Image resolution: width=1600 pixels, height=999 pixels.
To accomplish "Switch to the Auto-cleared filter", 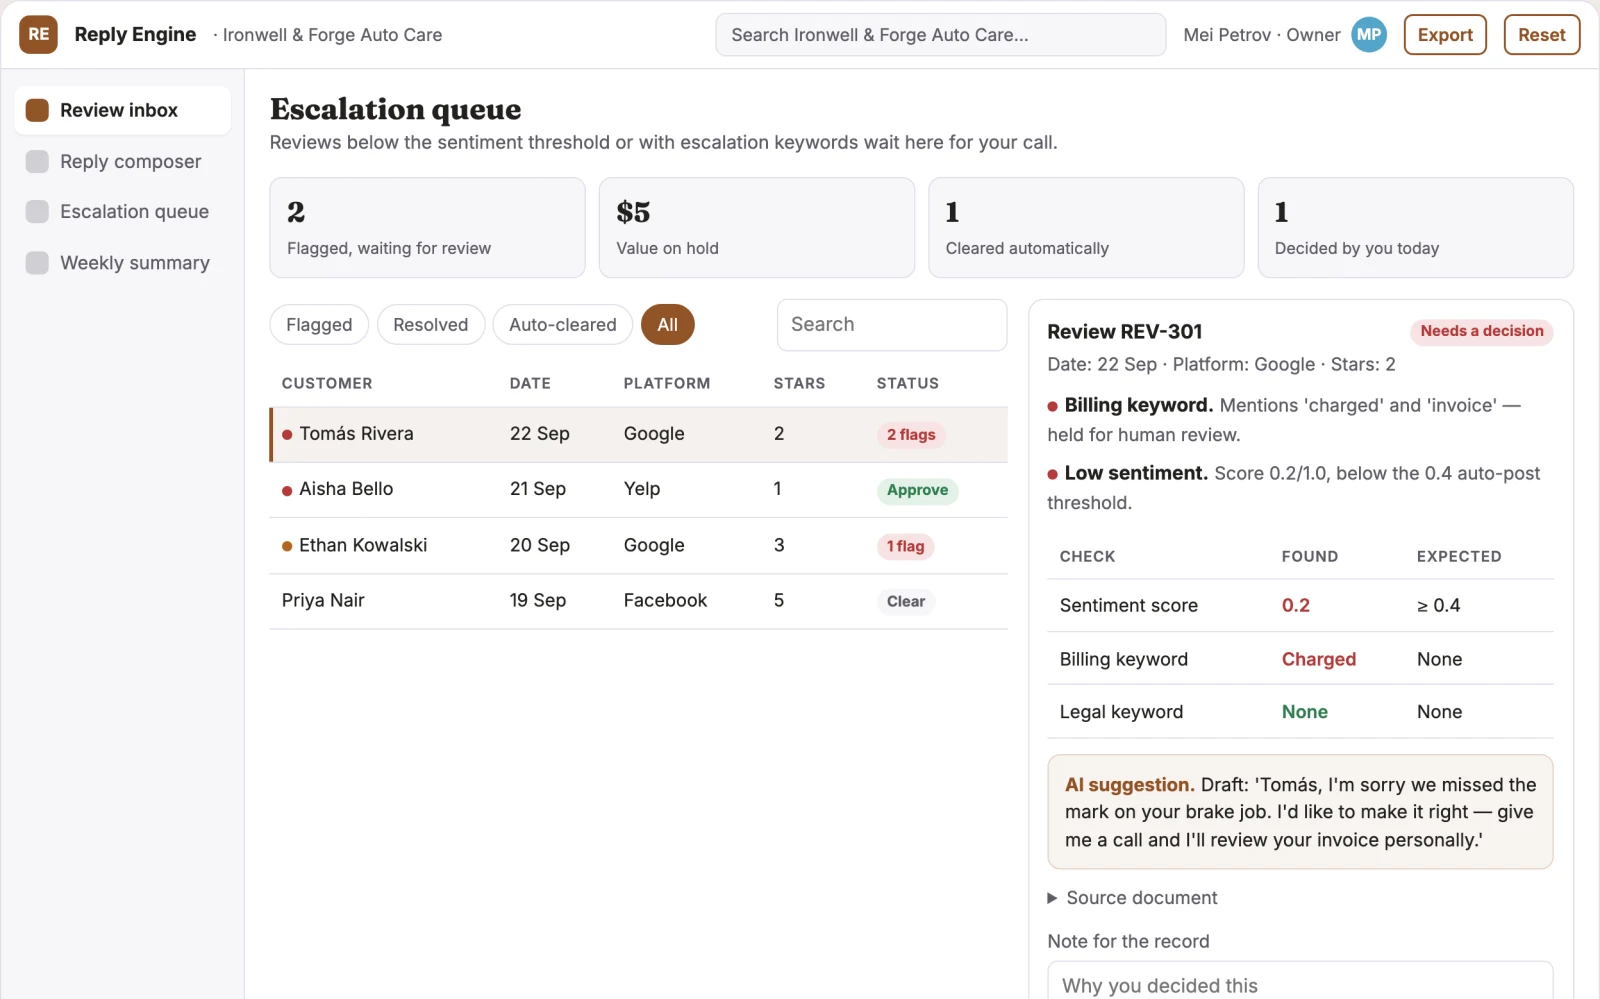I will coord(562,325).
